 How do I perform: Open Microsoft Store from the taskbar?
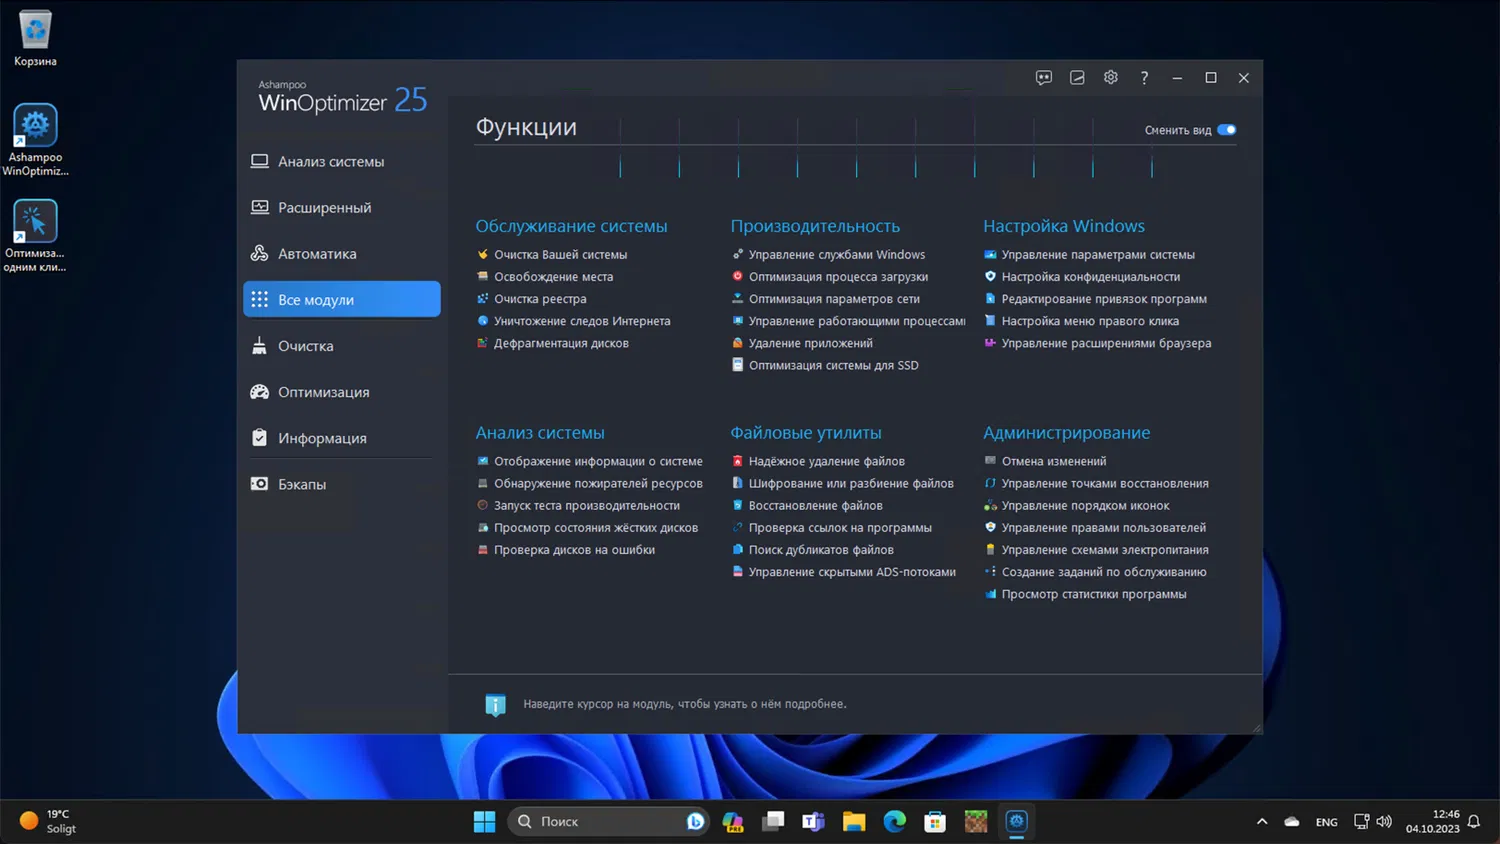tap(935, 822)
